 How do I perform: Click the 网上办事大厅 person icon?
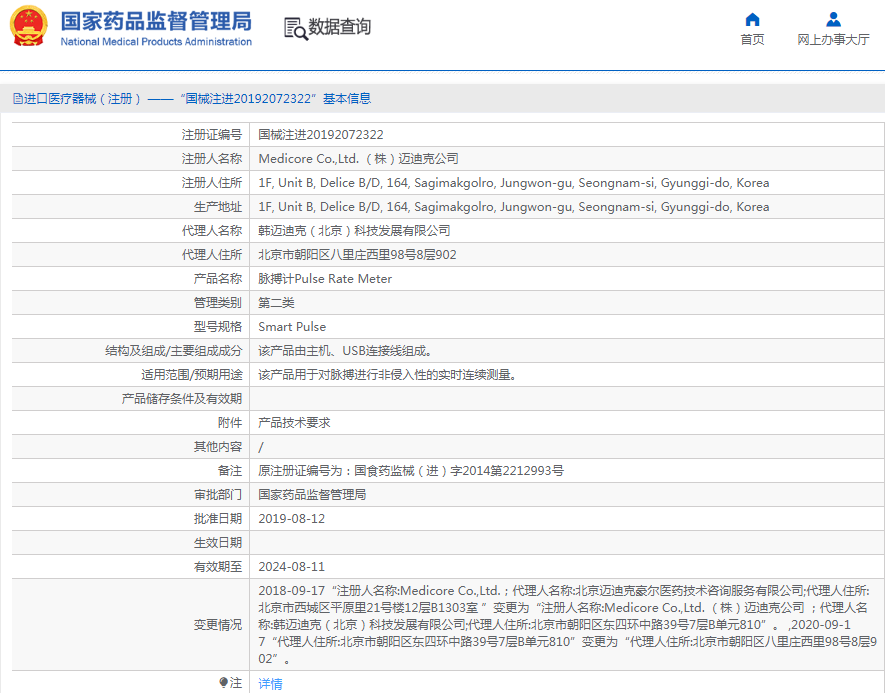(x=833, y=19)
